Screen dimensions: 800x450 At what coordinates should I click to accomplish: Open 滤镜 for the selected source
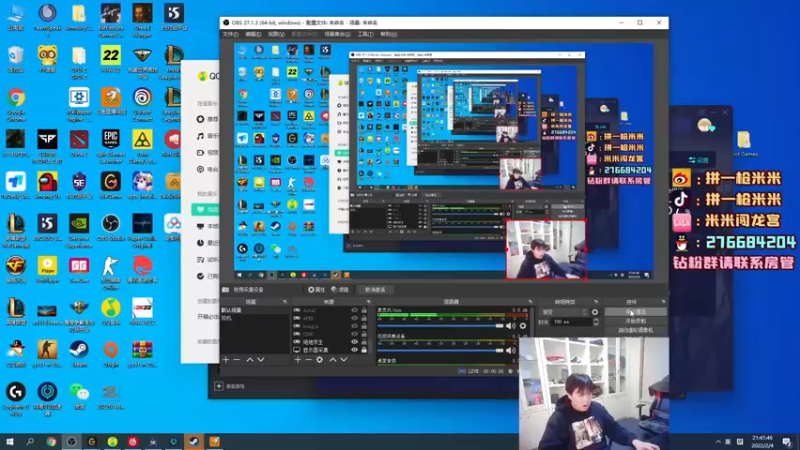tap(340, 290)
